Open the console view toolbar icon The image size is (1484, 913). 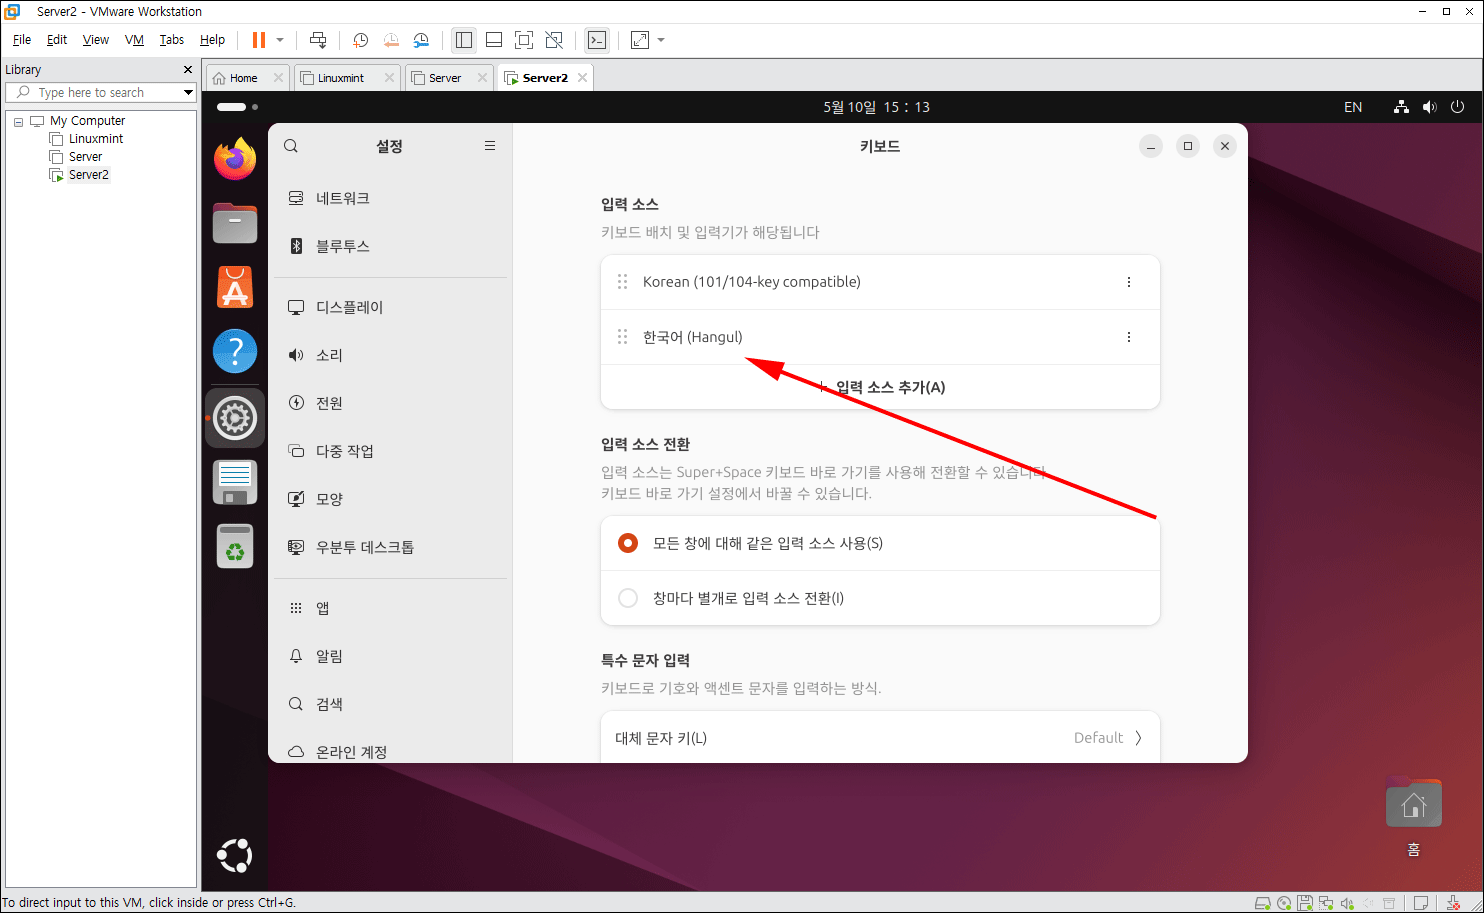click(597, 40)
